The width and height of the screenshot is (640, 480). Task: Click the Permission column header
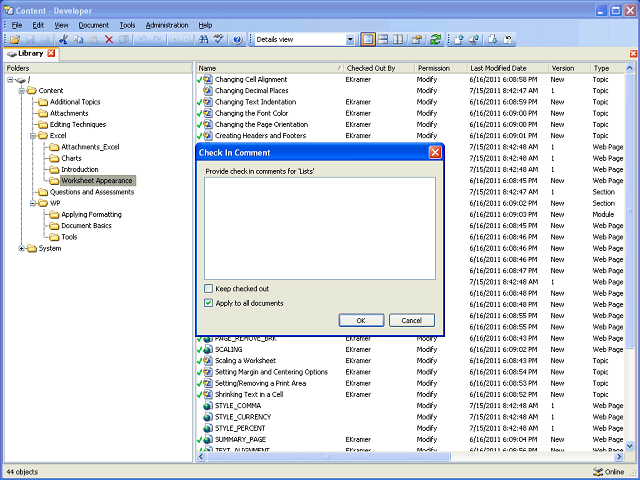click(x=441, y=68)
